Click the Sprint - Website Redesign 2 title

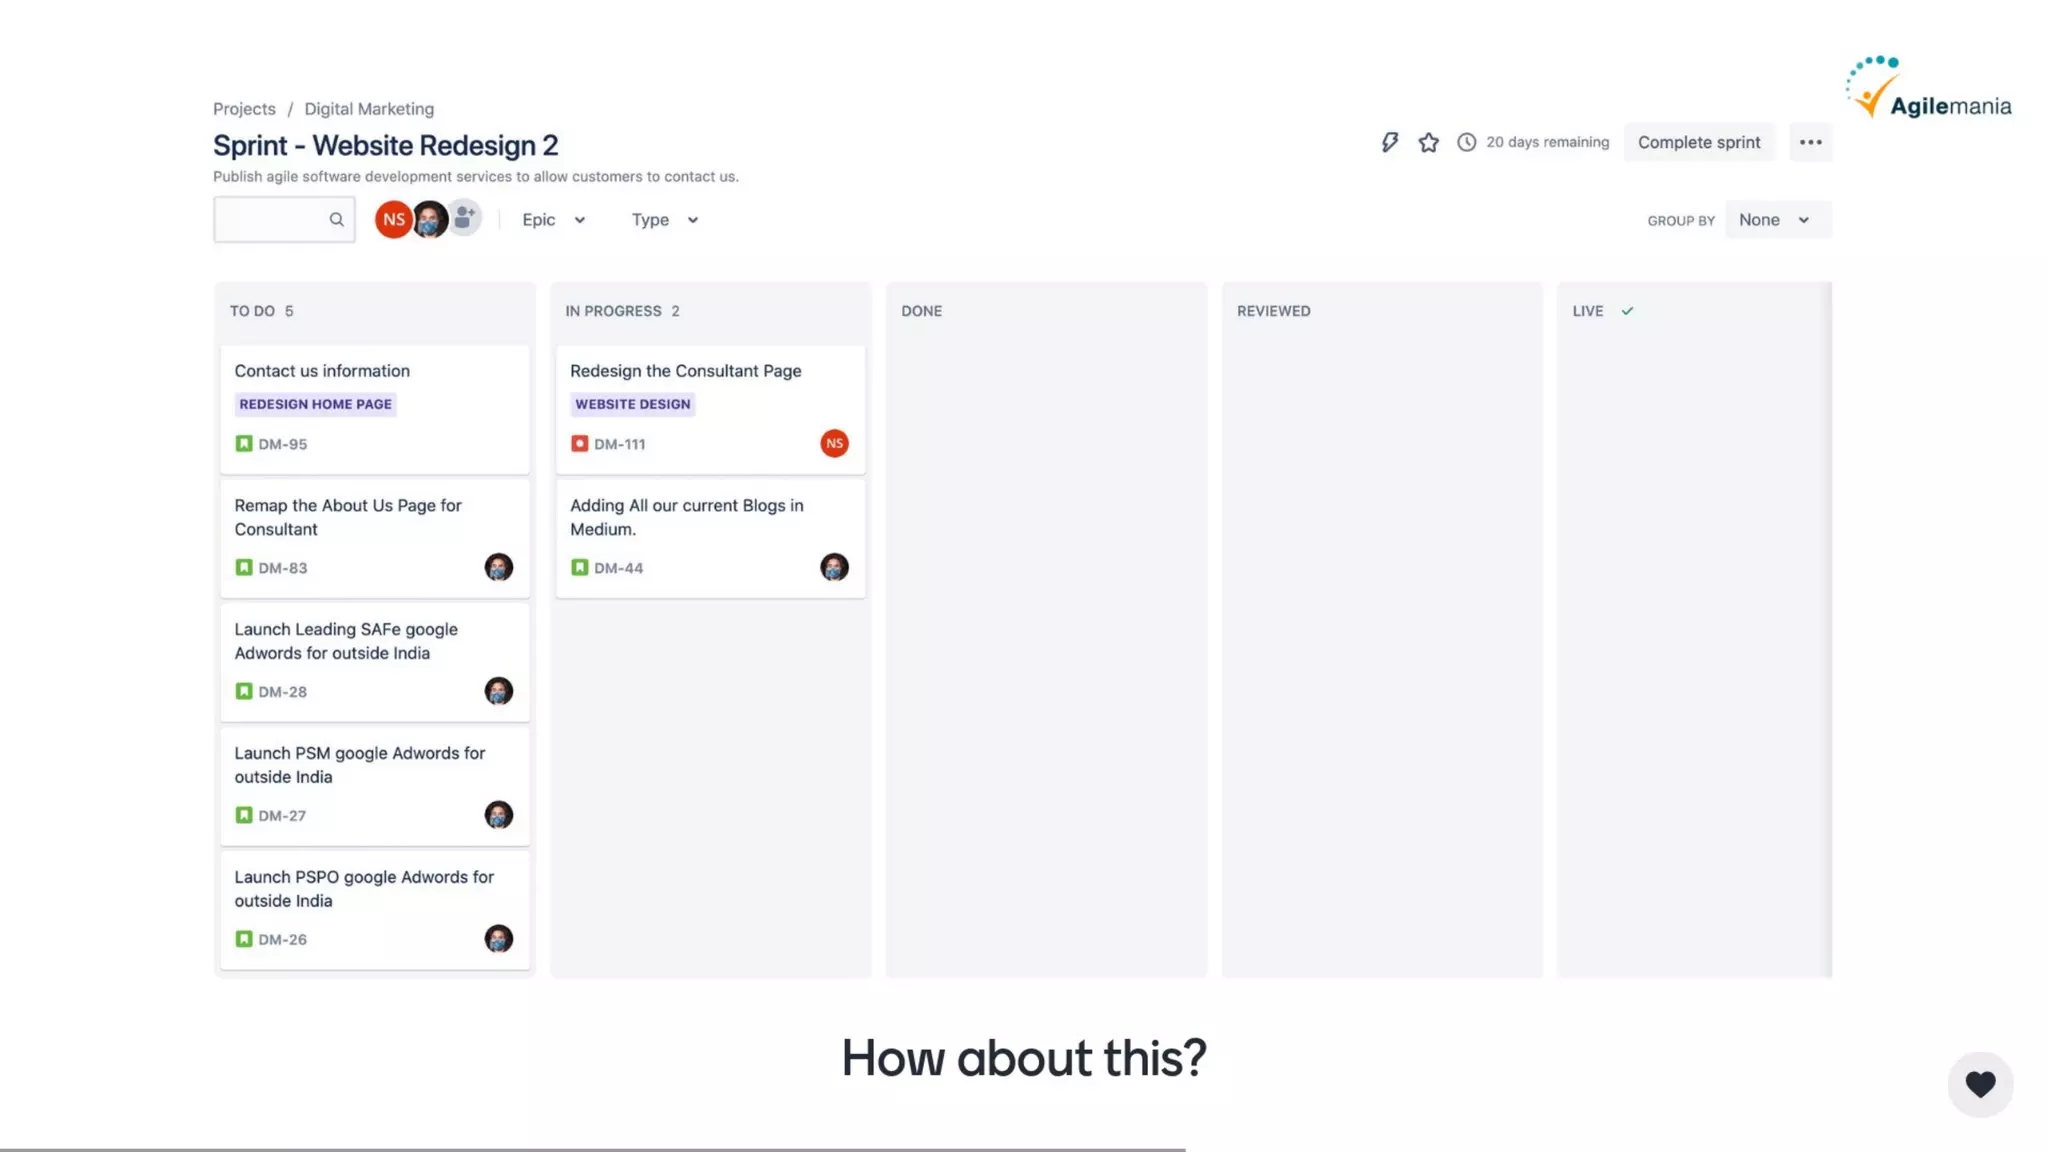(x=385, y=145)
